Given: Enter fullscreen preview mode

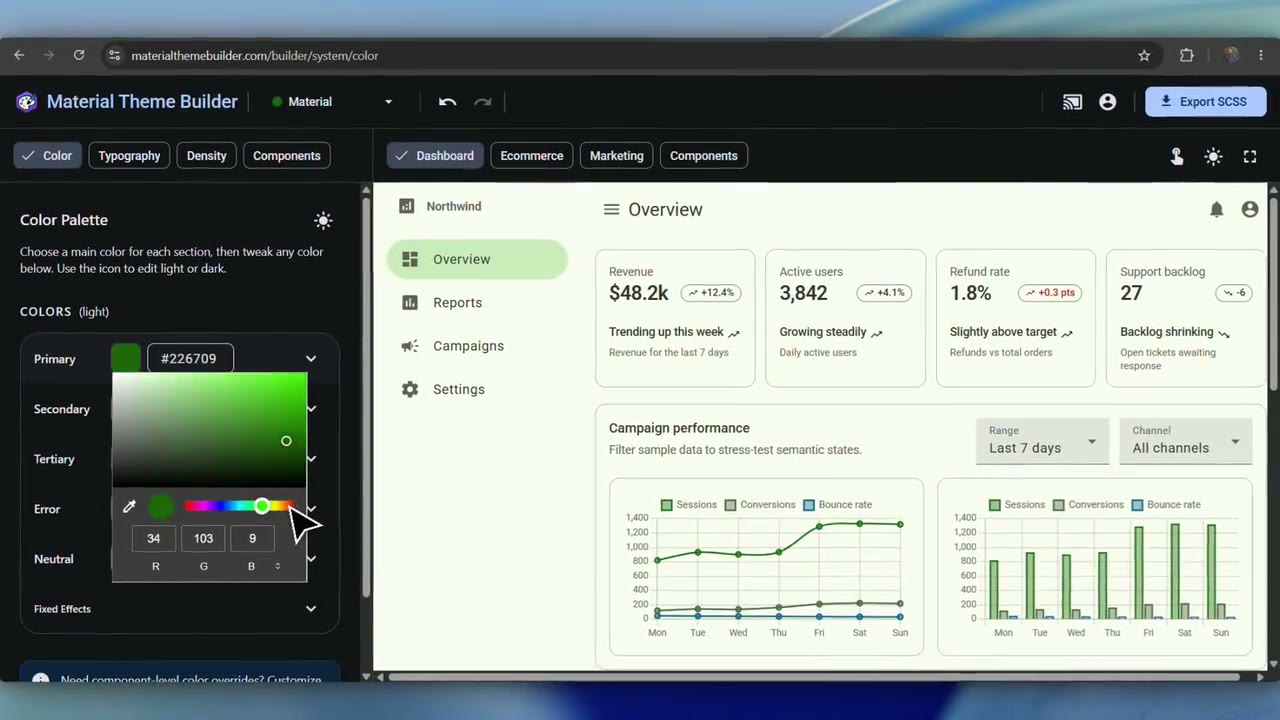Looking at the screenshot, I should (1250, 156).
